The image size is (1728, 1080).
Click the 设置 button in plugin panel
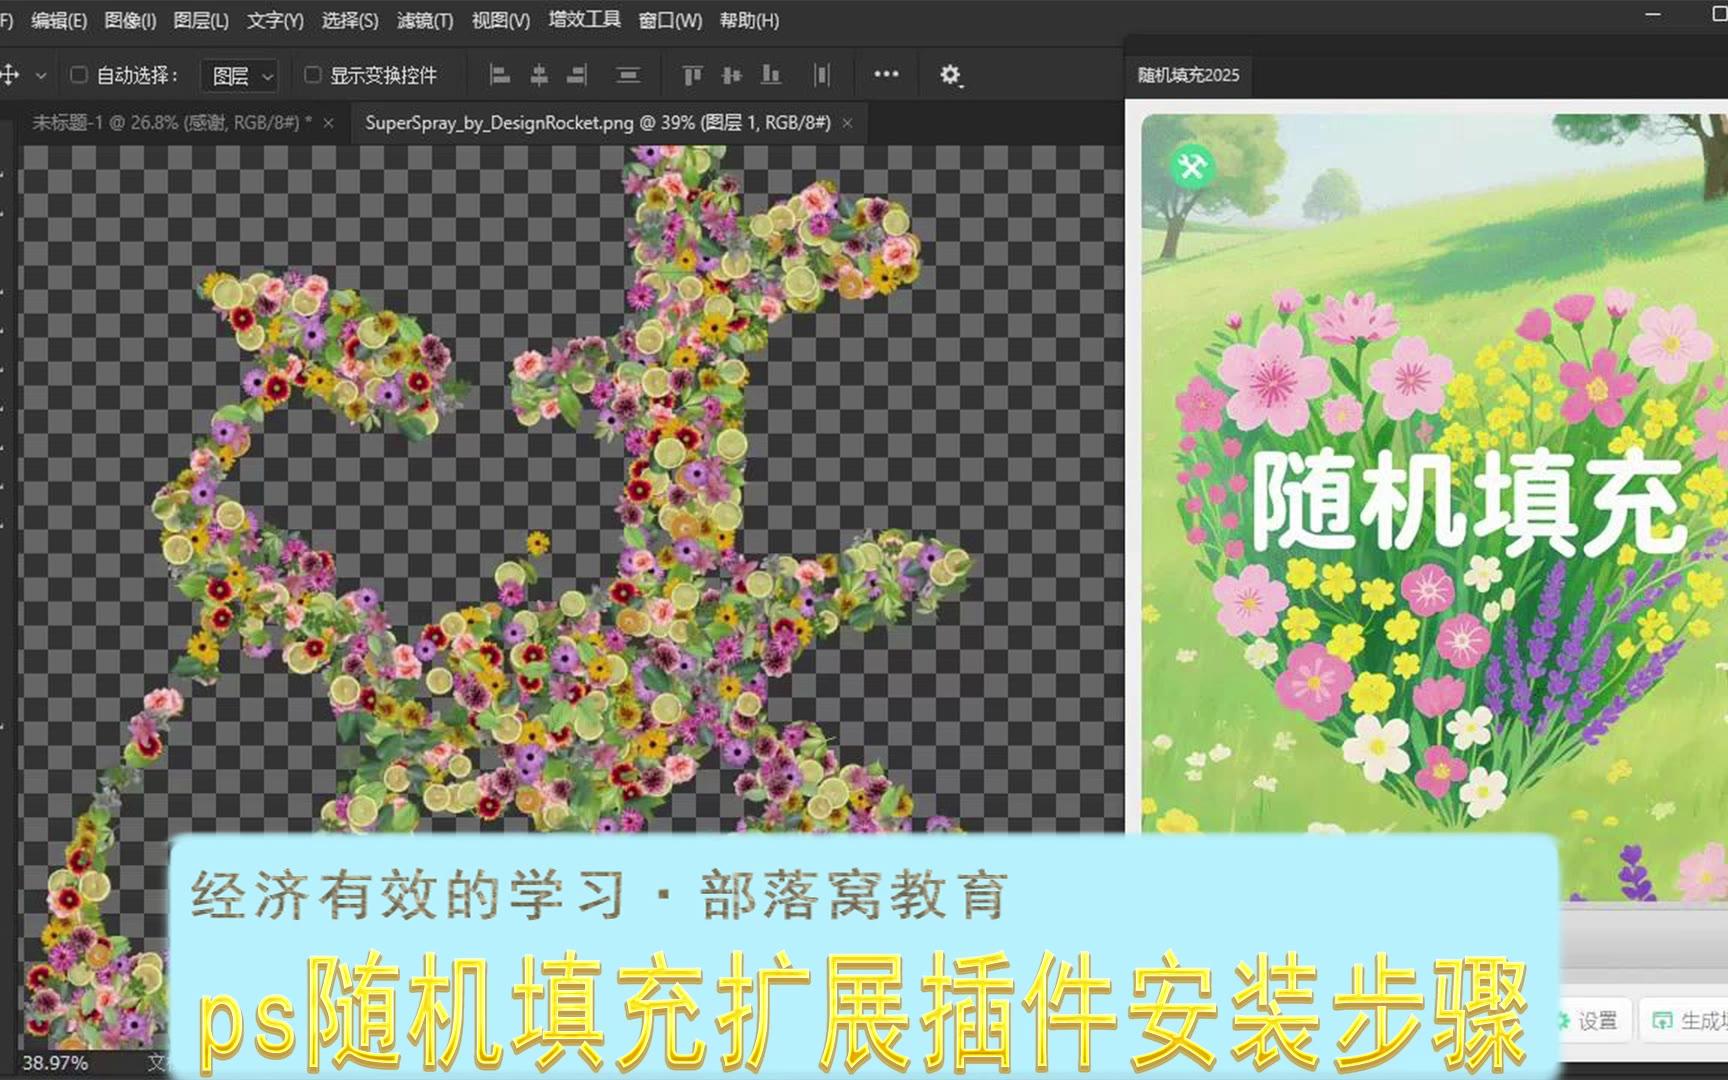1589,1020
